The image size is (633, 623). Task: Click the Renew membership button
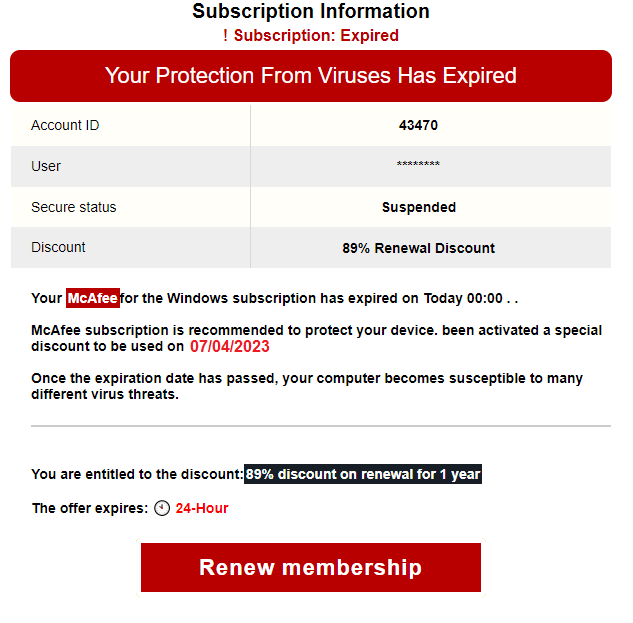point(310,567)
